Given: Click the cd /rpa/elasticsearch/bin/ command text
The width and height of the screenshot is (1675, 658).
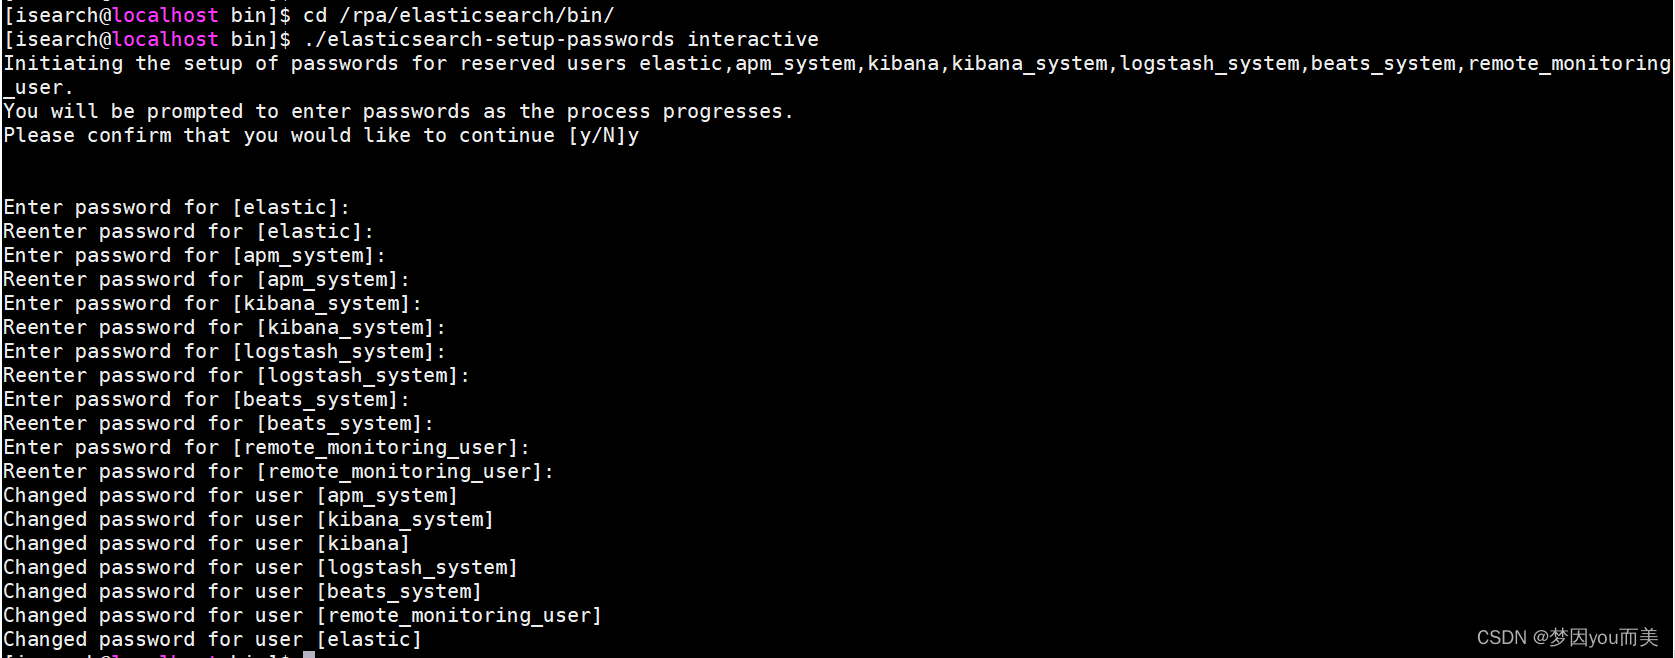Looking at the screenshot, I should click(459, 15).
